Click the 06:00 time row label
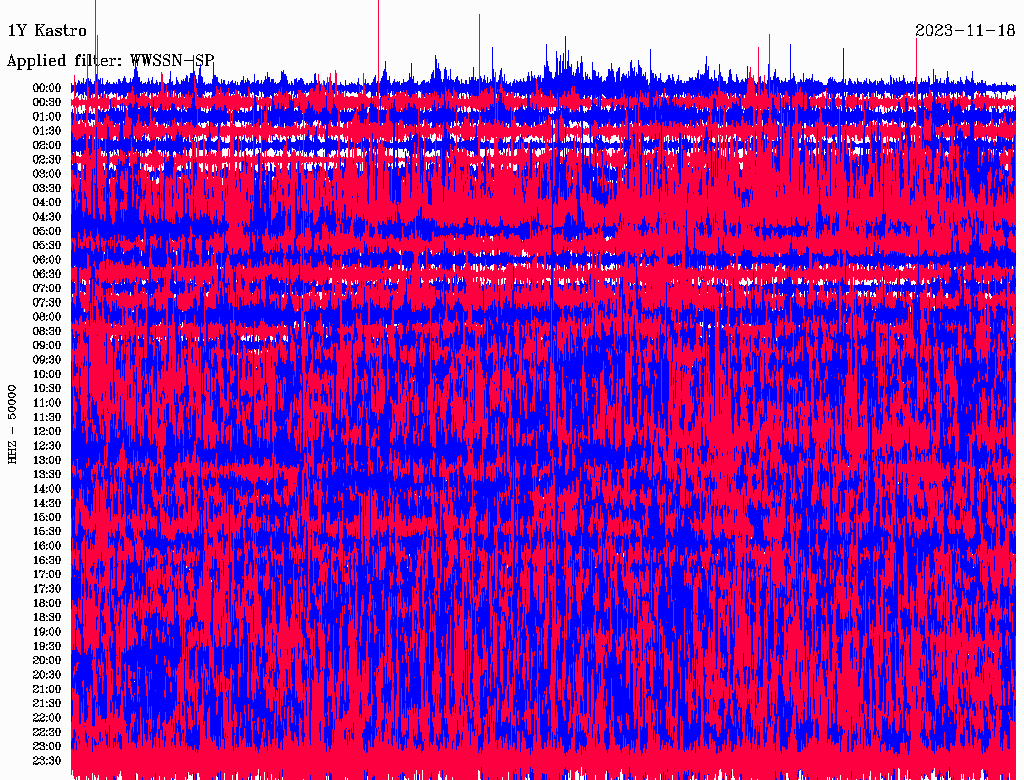The height and width of the screenshot is (780, 1024). click(47, 260)
